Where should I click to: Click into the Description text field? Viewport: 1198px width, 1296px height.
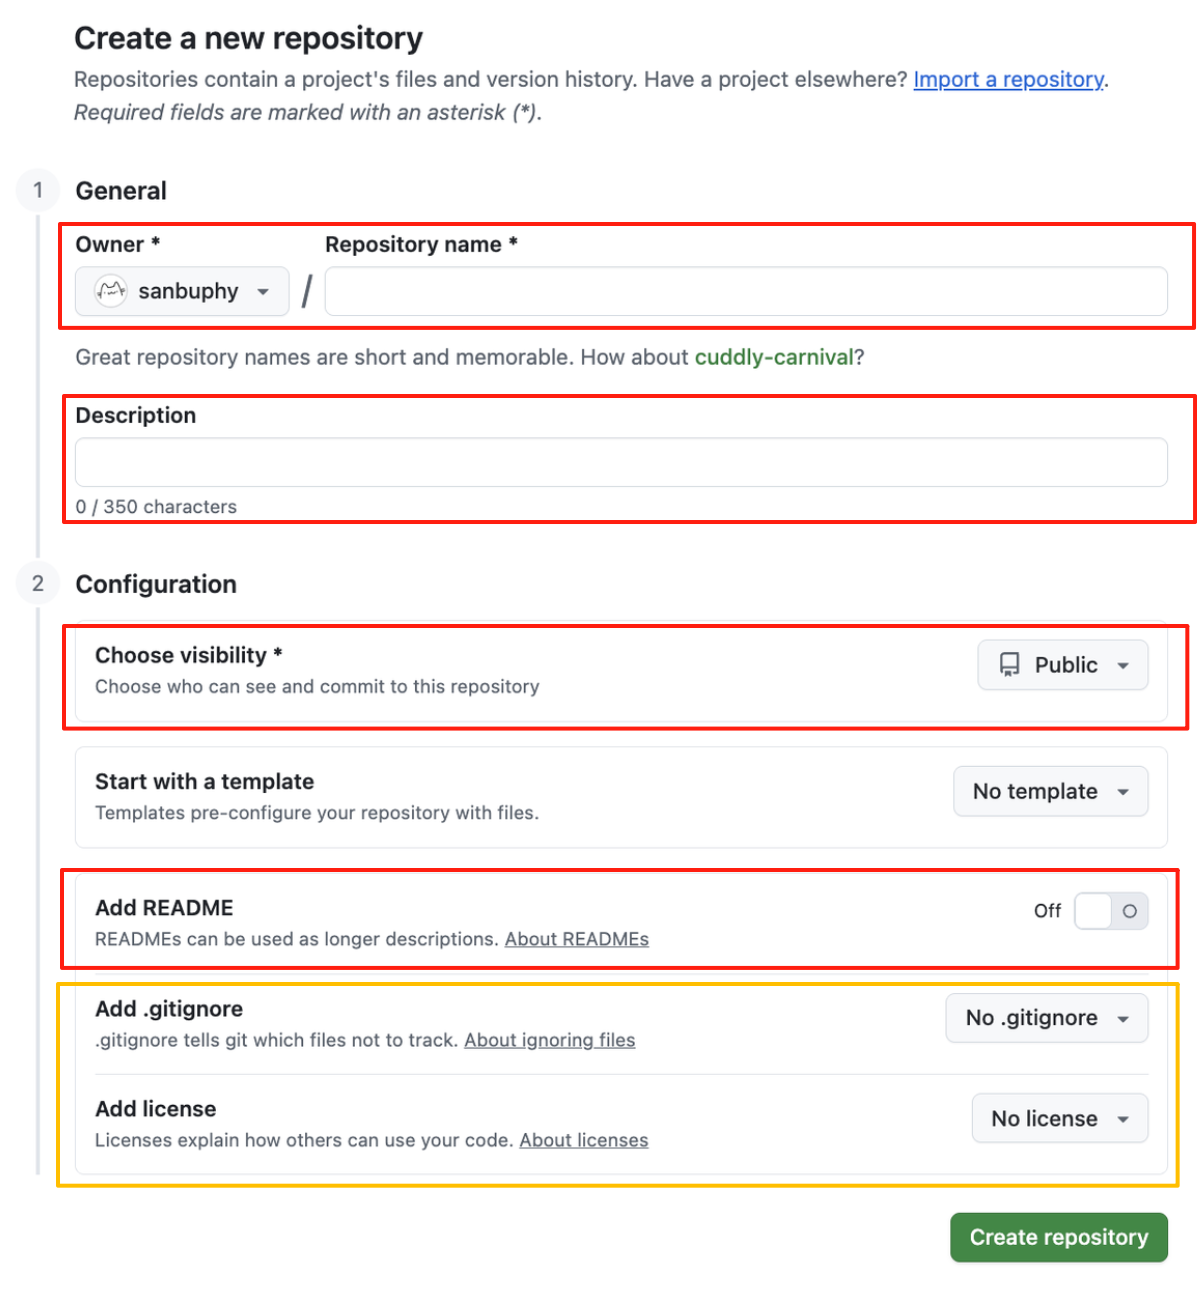click(621, 462)
